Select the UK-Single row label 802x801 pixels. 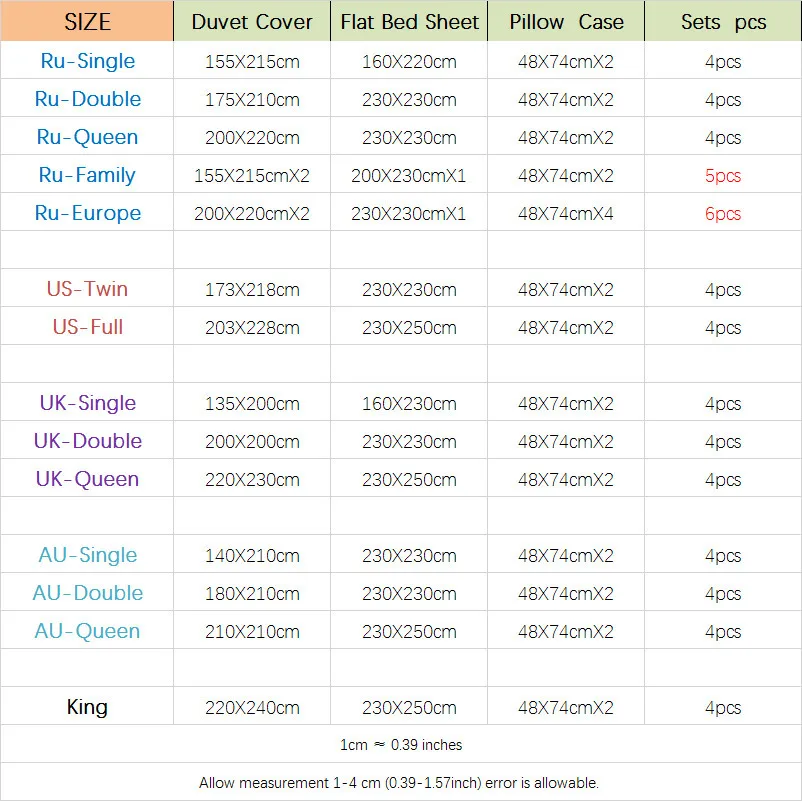pyautogui.click(x=87, y=403)
